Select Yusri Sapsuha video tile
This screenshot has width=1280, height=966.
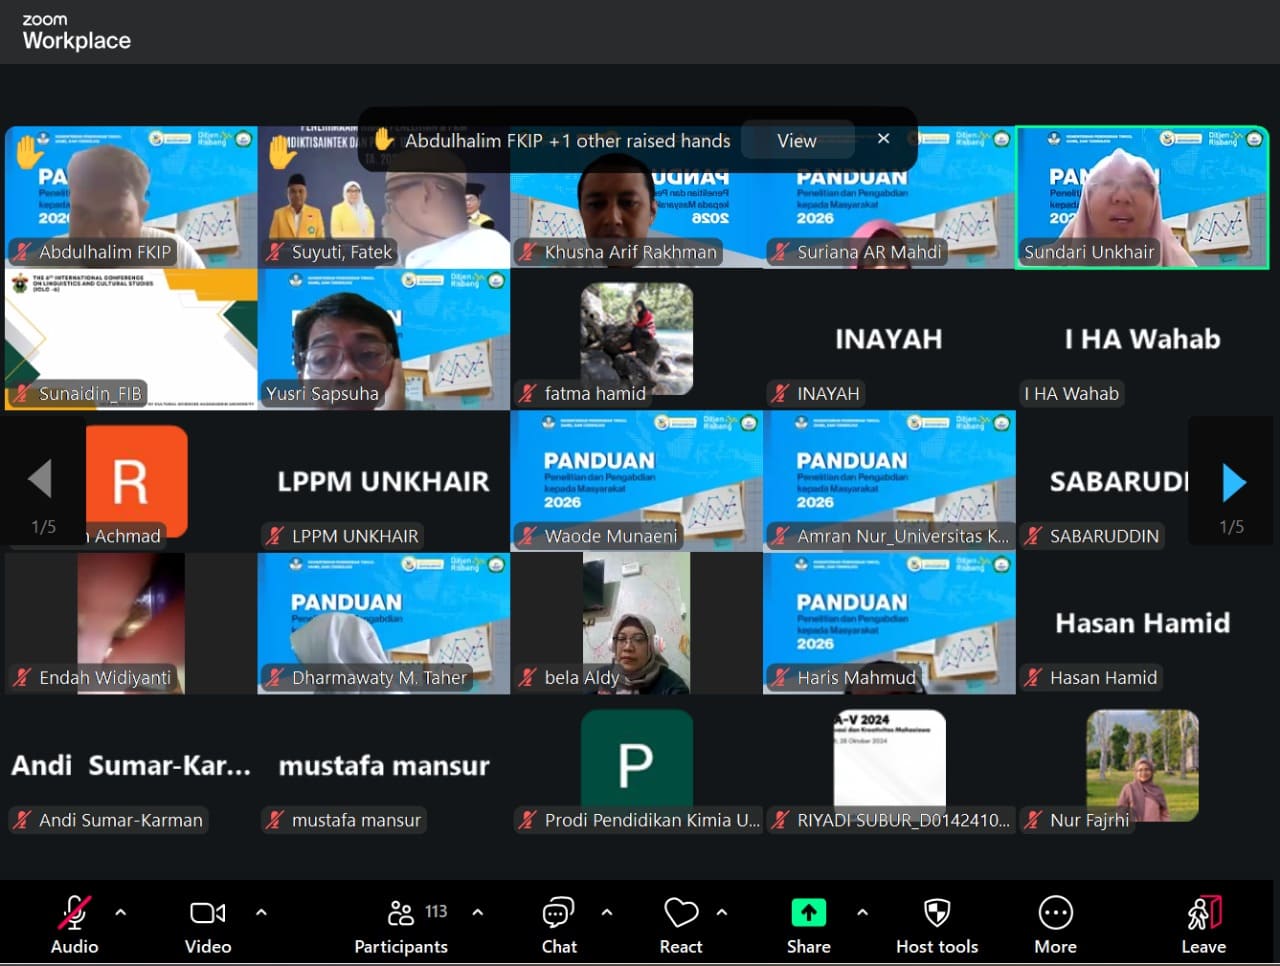coord(384,339)
